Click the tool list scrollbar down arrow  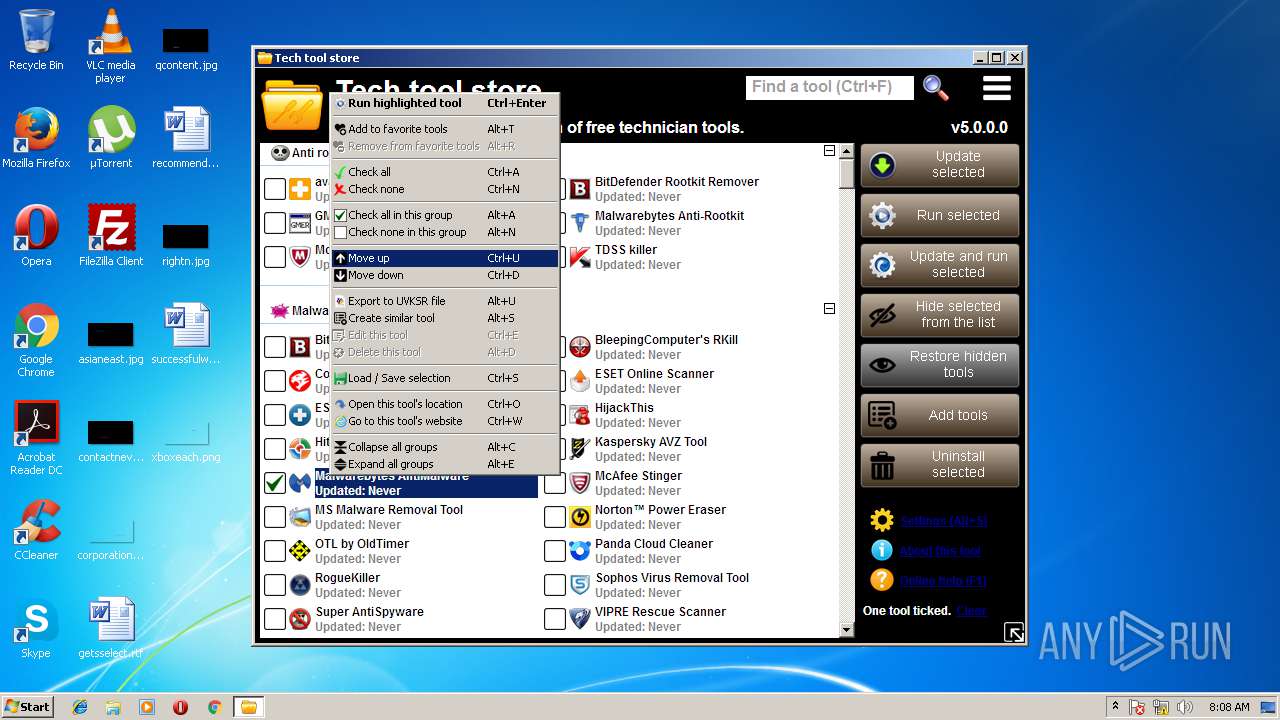[846, 630]
